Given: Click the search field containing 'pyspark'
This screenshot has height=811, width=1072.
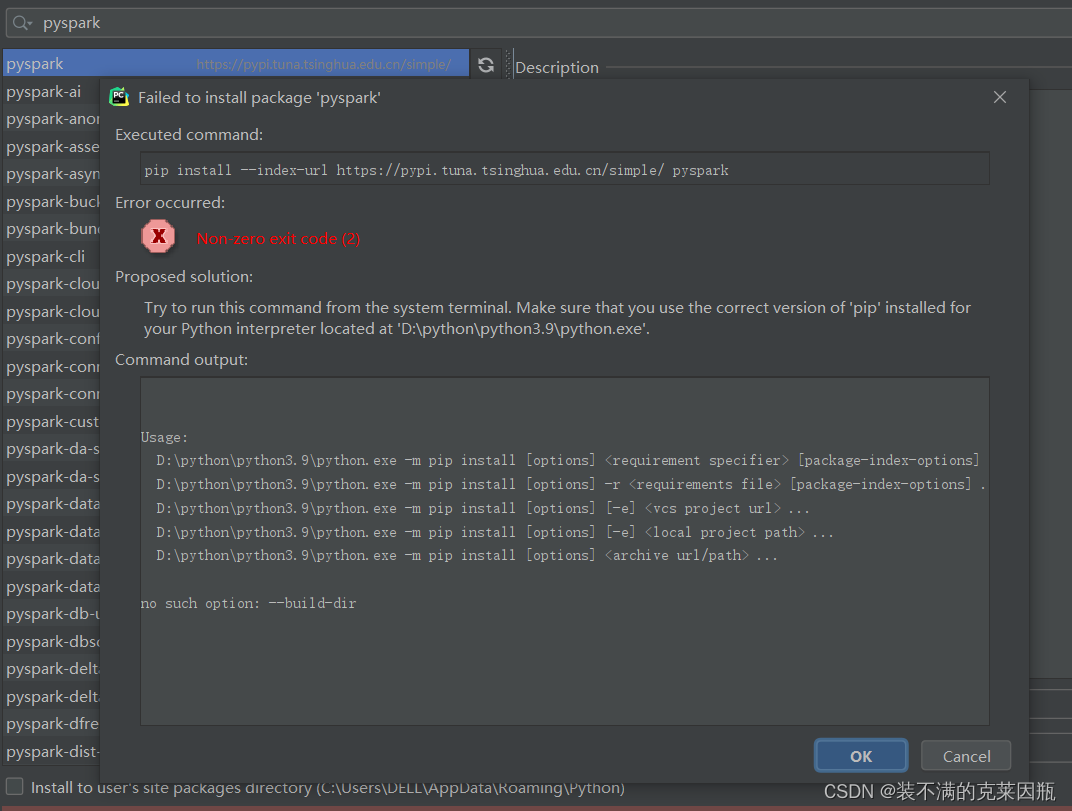Looking at the screenshot, I should coord(540,23).
